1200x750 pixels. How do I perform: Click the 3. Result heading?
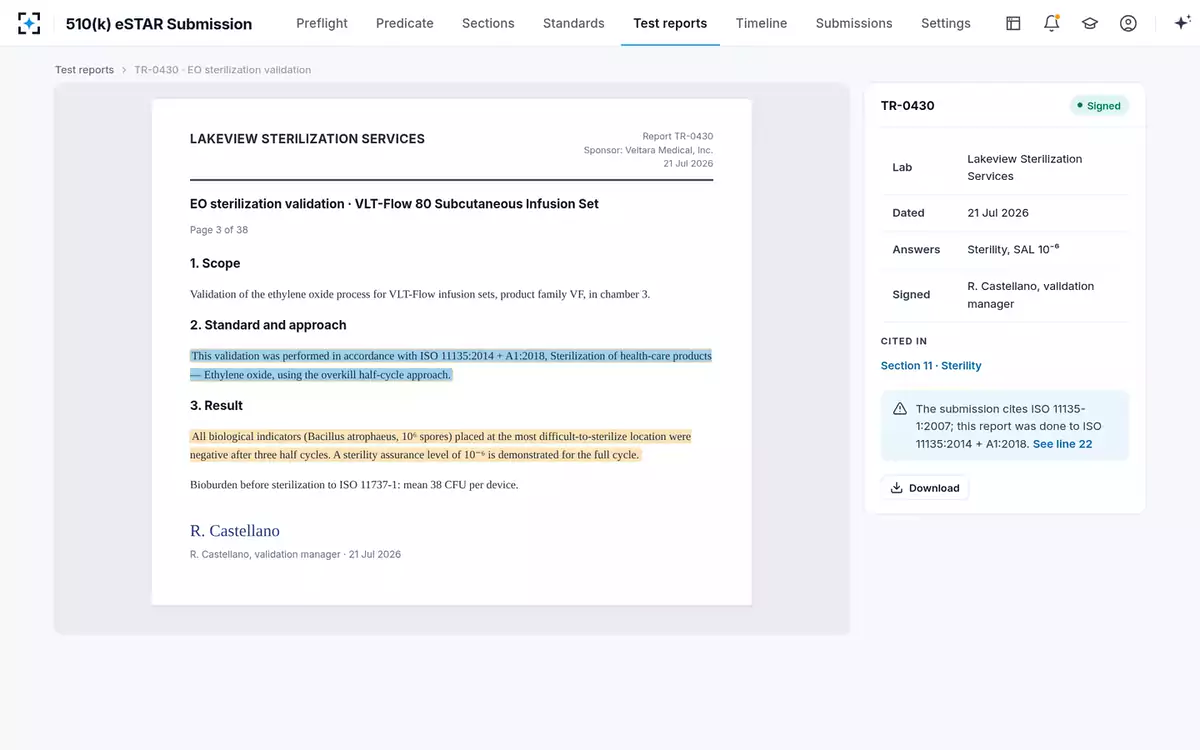coord(216,406)
